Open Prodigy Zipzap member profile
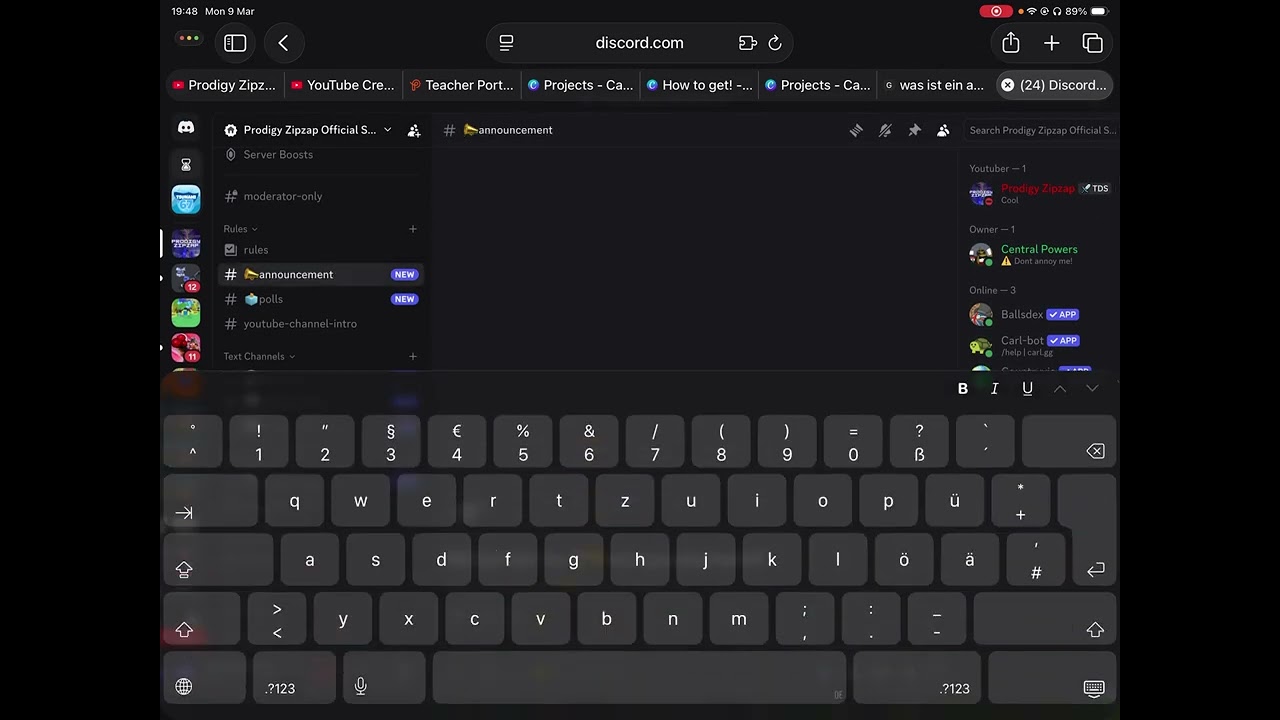 [x=1040, y=193]
